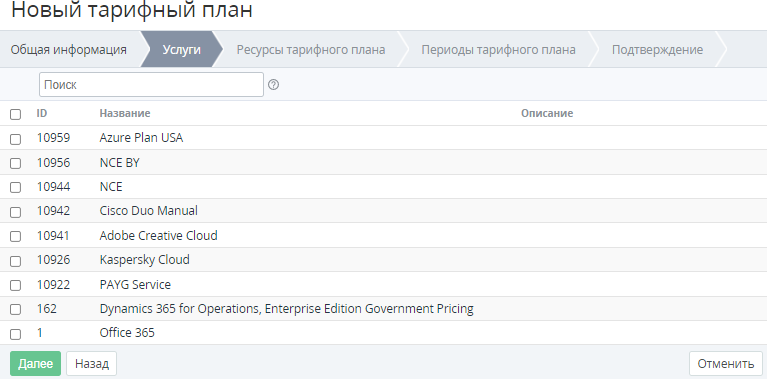Image resolution: width=767 pixels, height=379 pixels.
Task: Click the Новый тарифный план heading
Action: click(x=132, y=10)
